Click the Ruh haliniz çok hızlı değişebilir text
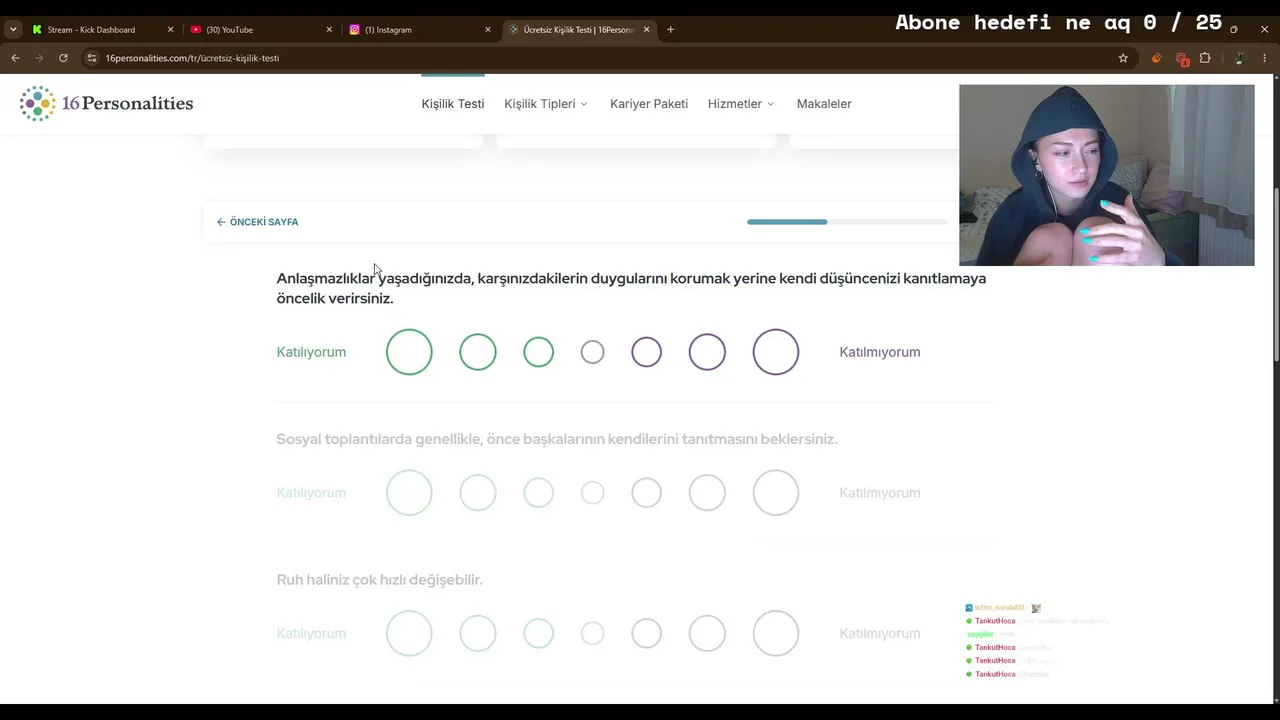This screenshot has height=720, width=1280. pyautogui.click(x=379, y=580)
